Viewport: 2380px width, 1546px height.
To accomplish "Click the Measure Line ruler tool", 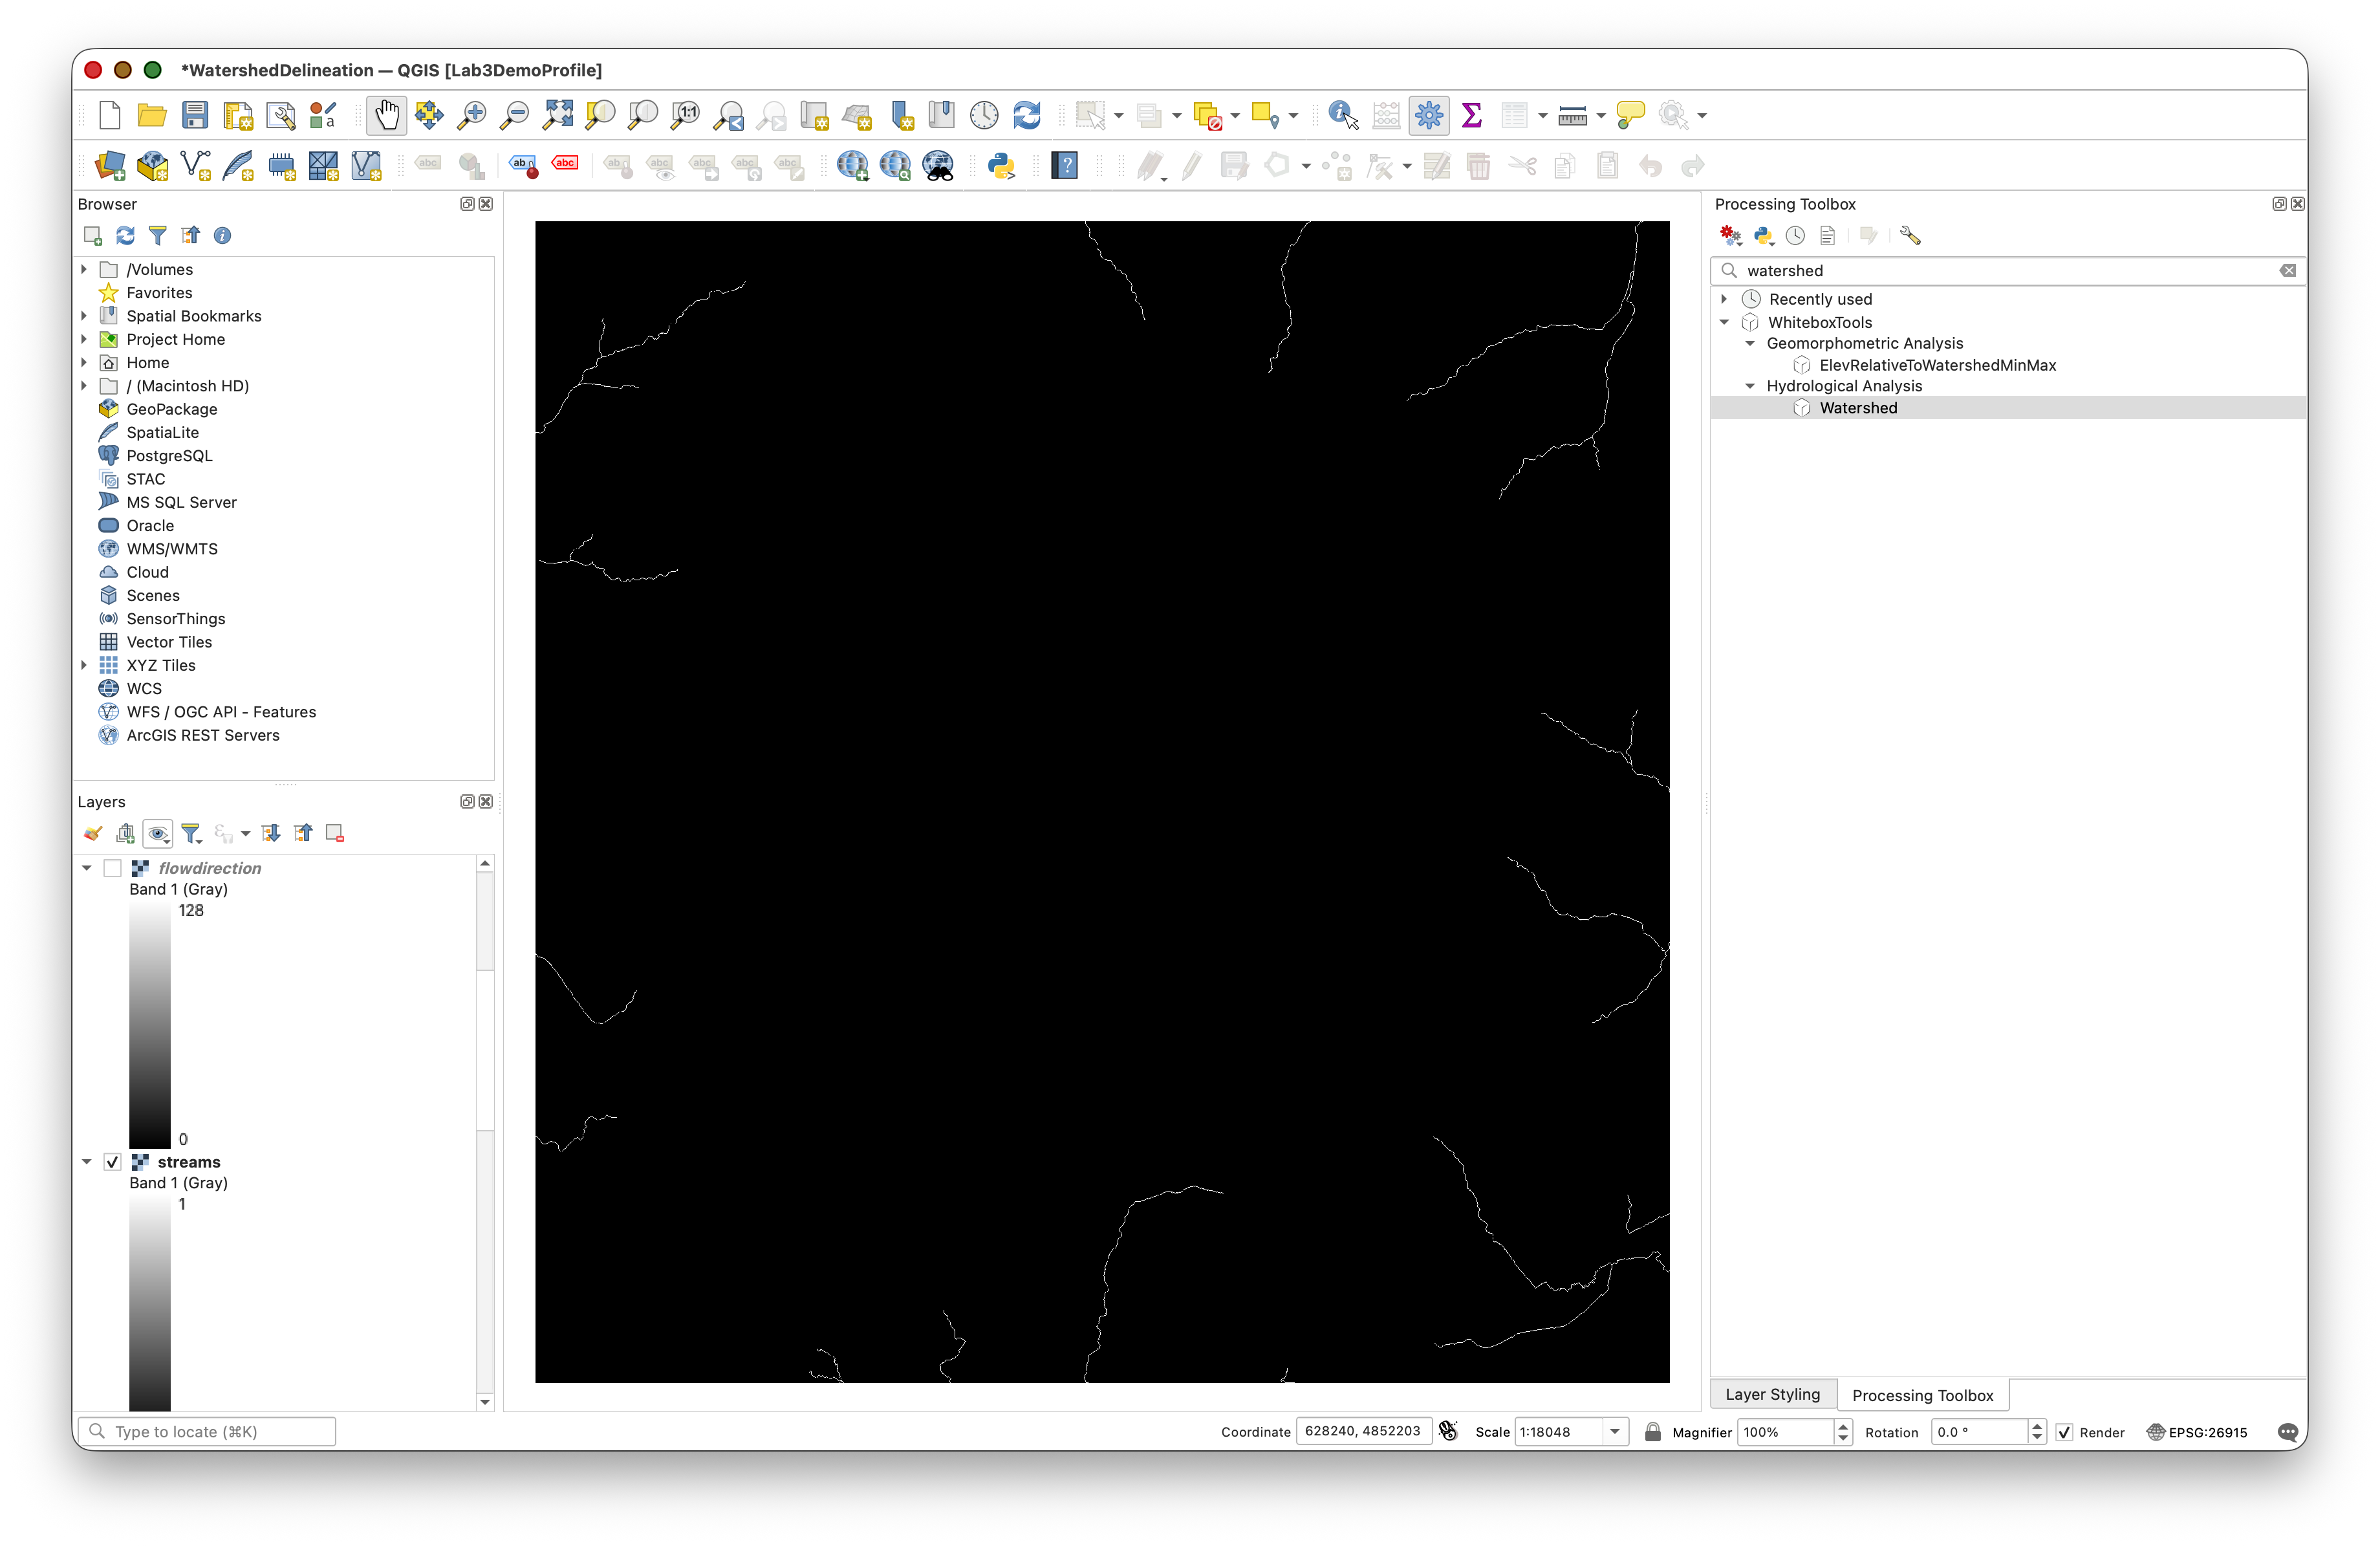I will [x=1573, y=116].
